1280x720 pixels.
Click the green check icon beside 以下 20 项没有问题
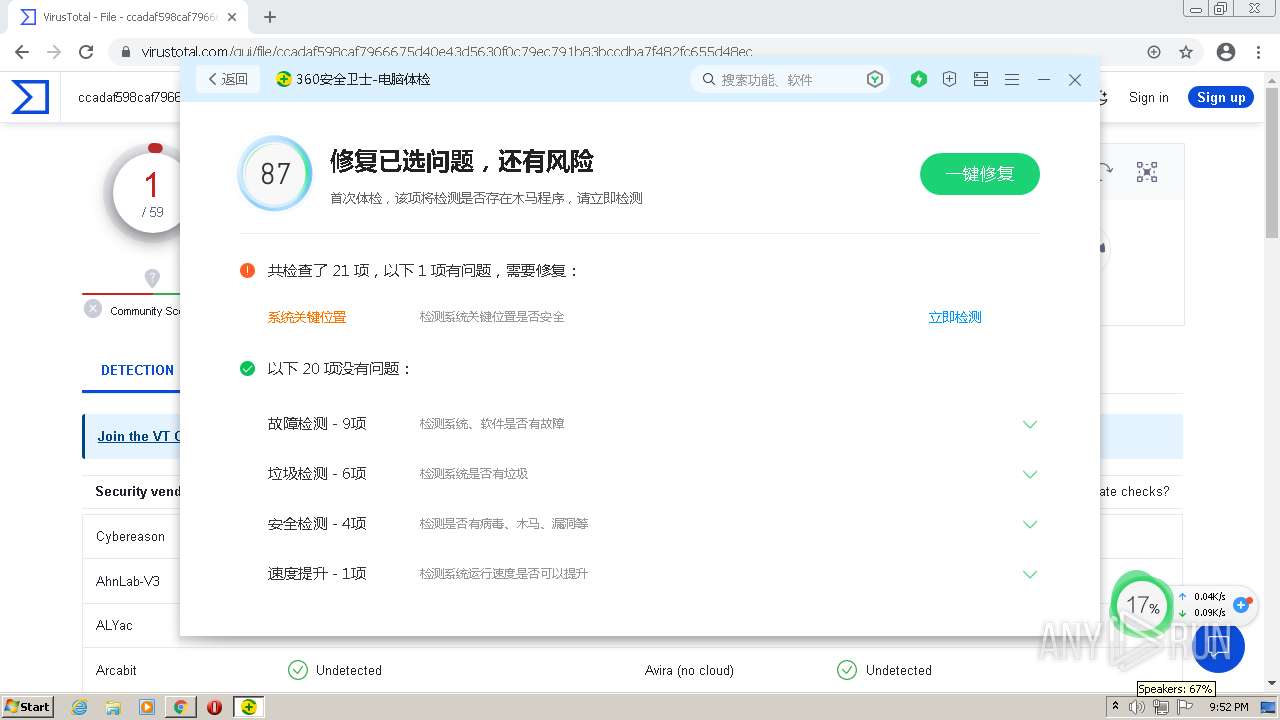(x=248, y=368)
